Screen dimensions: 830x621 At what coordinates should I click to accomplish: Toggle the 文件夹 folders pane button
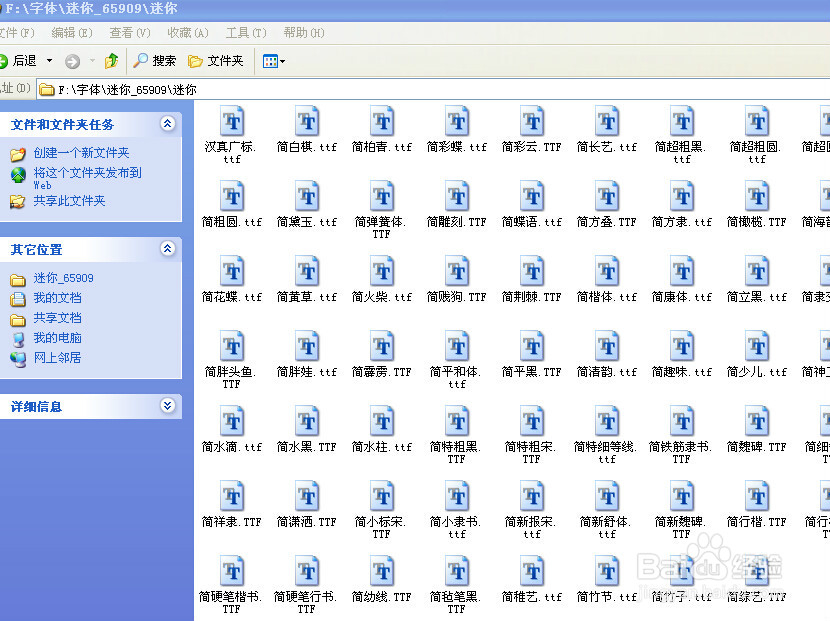tap(216, 61)
